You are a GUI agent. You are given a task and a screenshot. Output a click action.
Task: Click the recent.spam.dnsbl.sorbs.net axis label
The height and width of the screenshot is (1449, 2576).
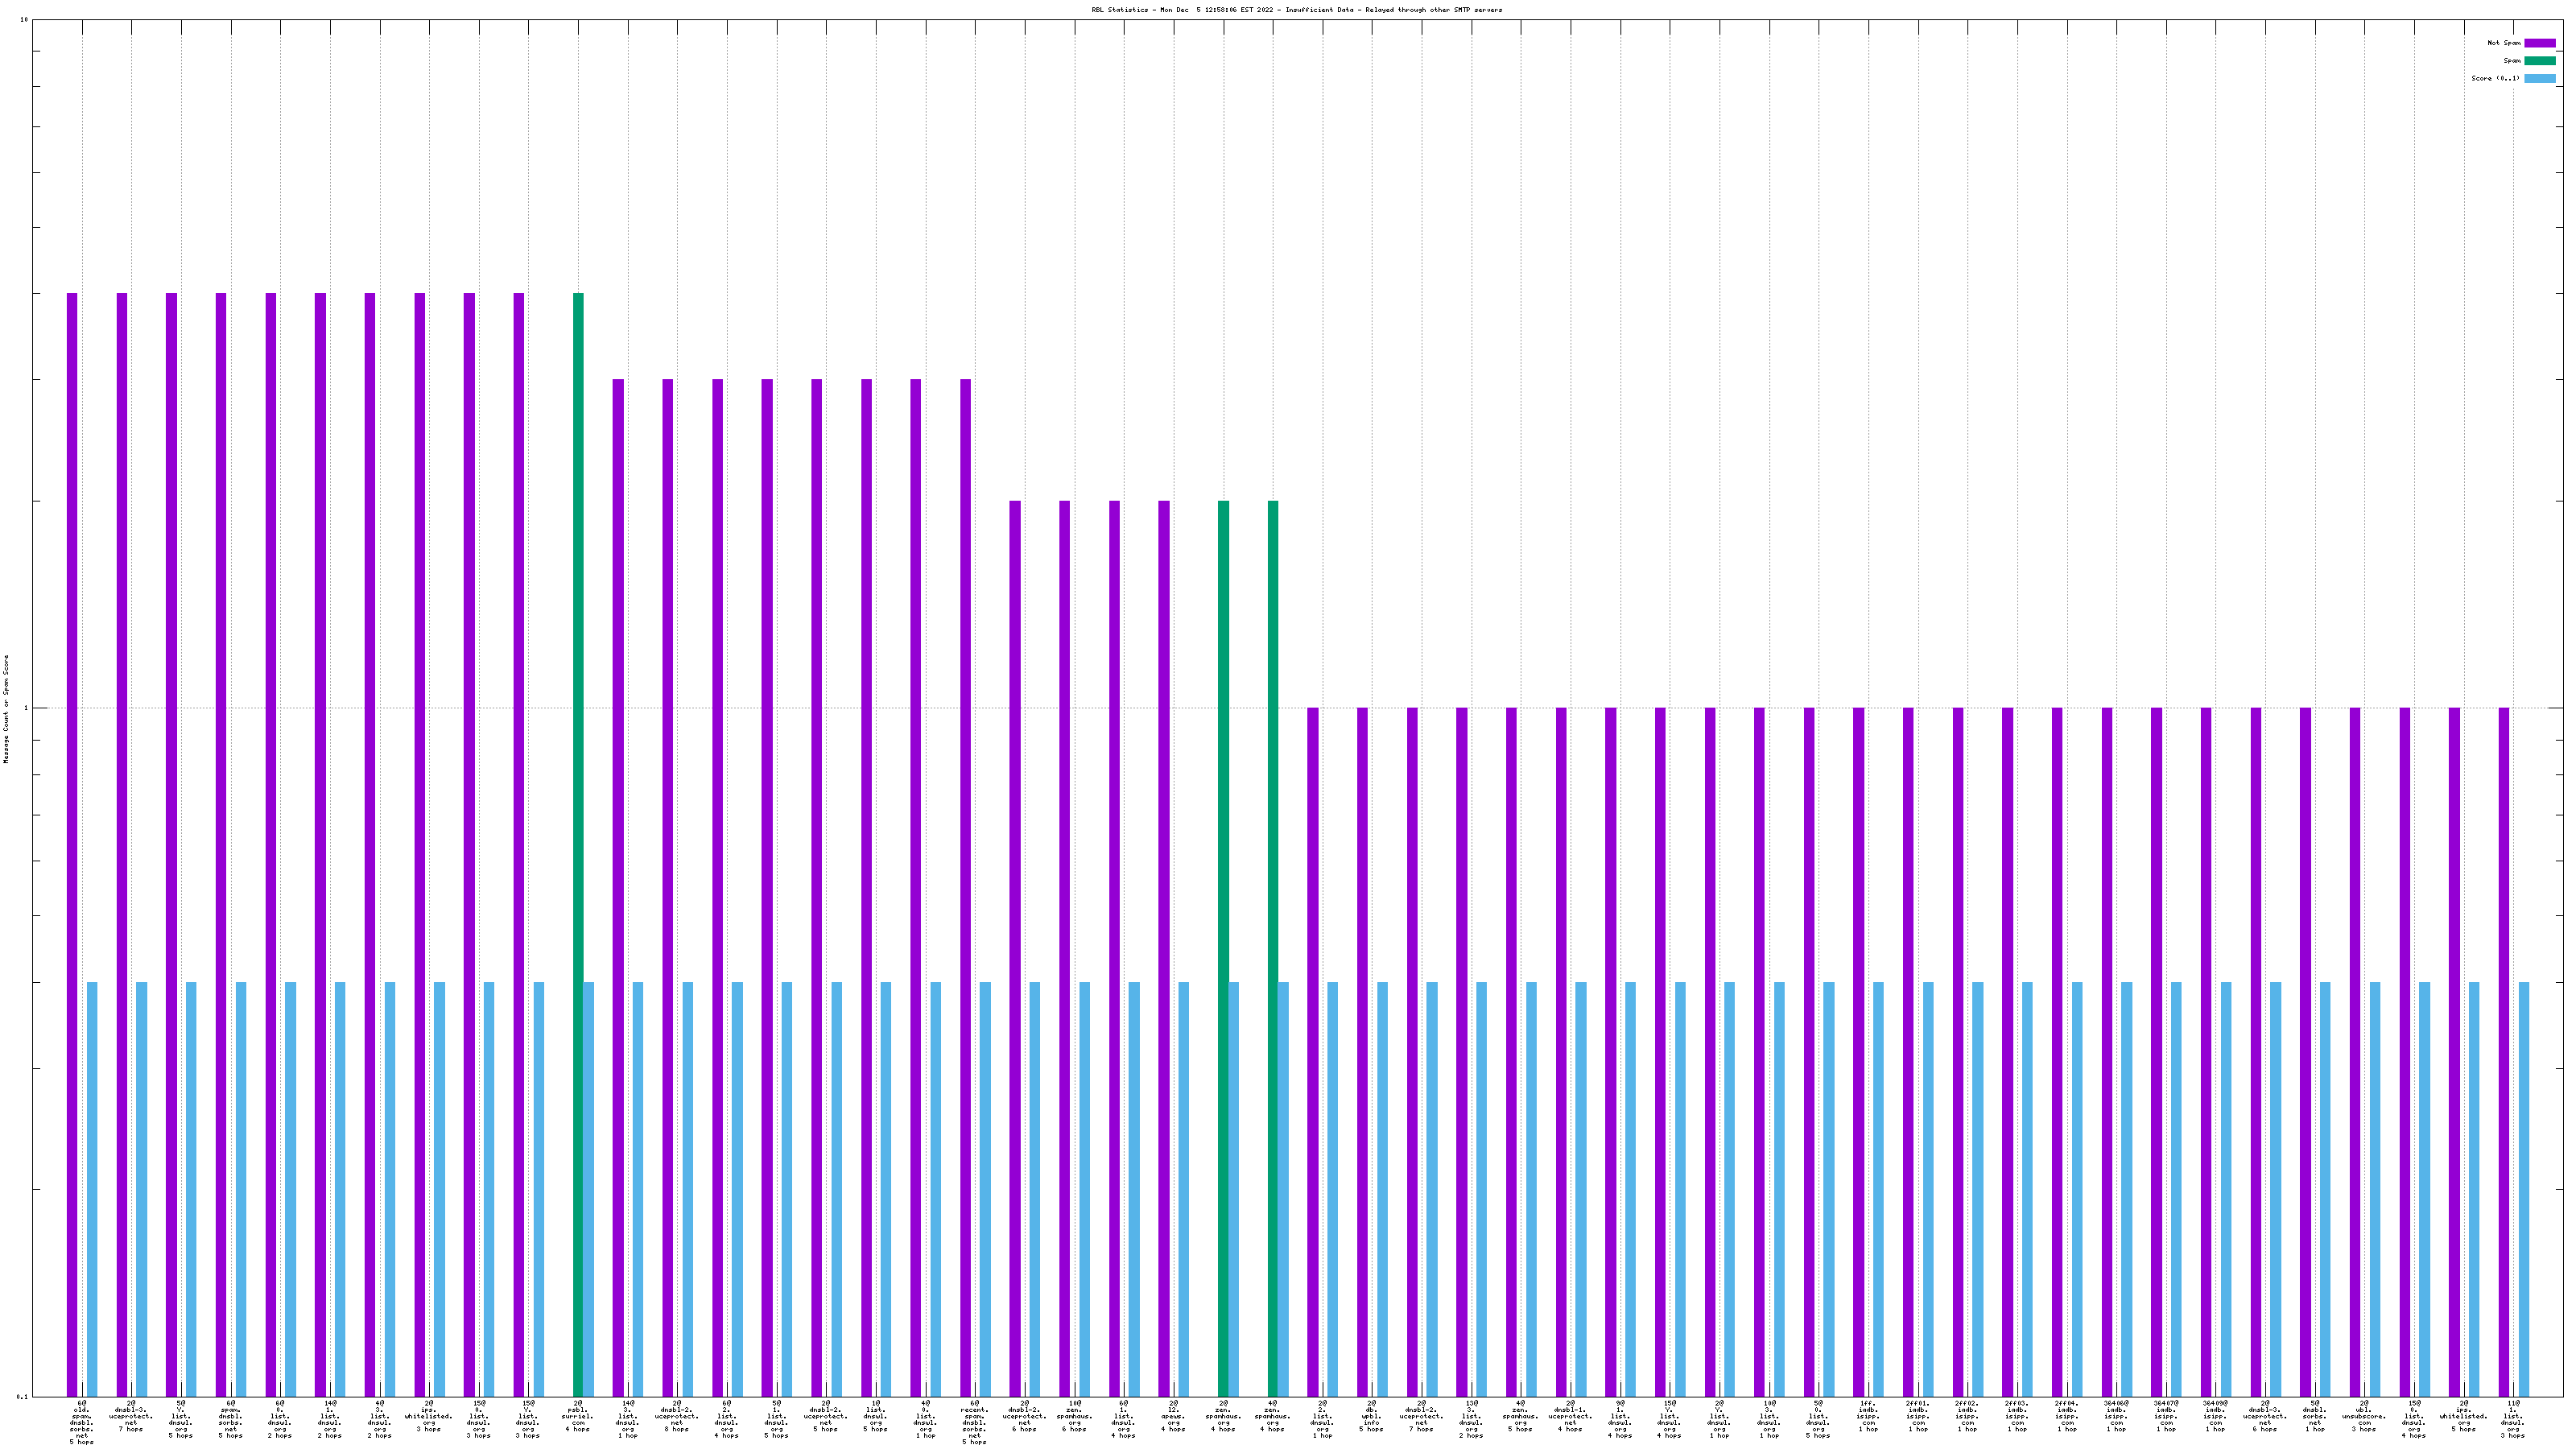point(974,1422)
